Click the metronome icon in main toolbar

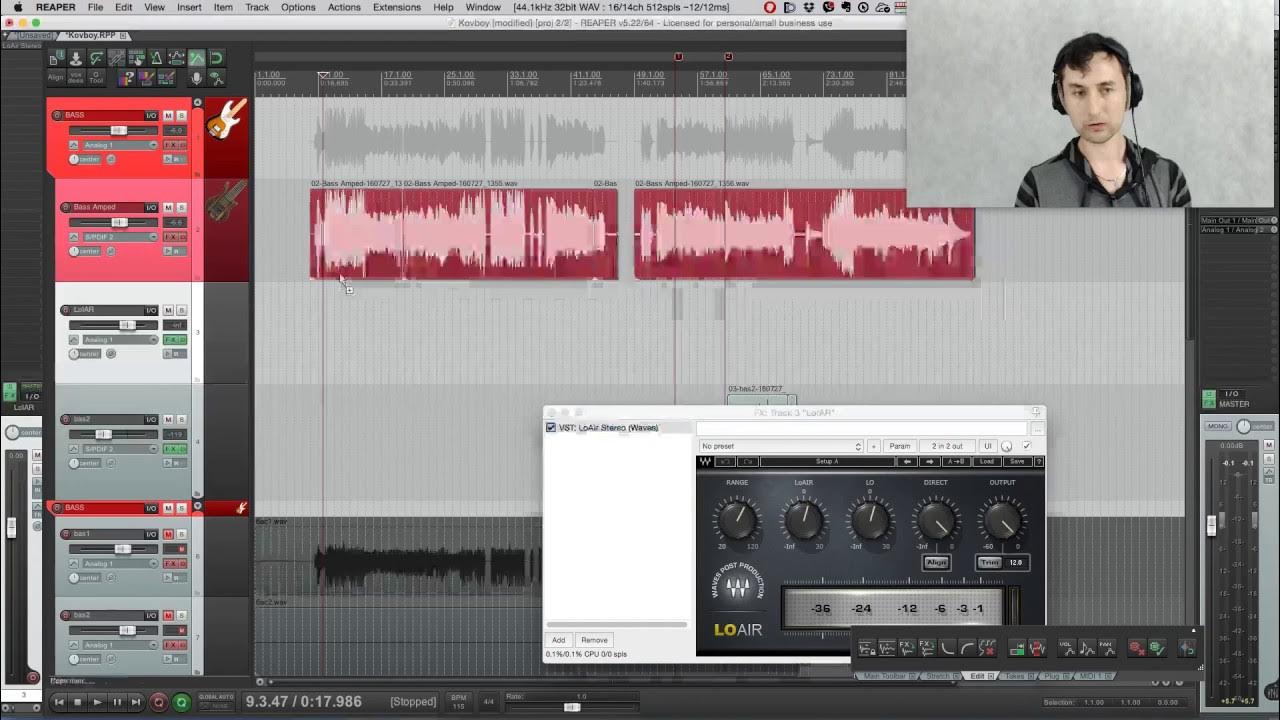pos(157,57)
